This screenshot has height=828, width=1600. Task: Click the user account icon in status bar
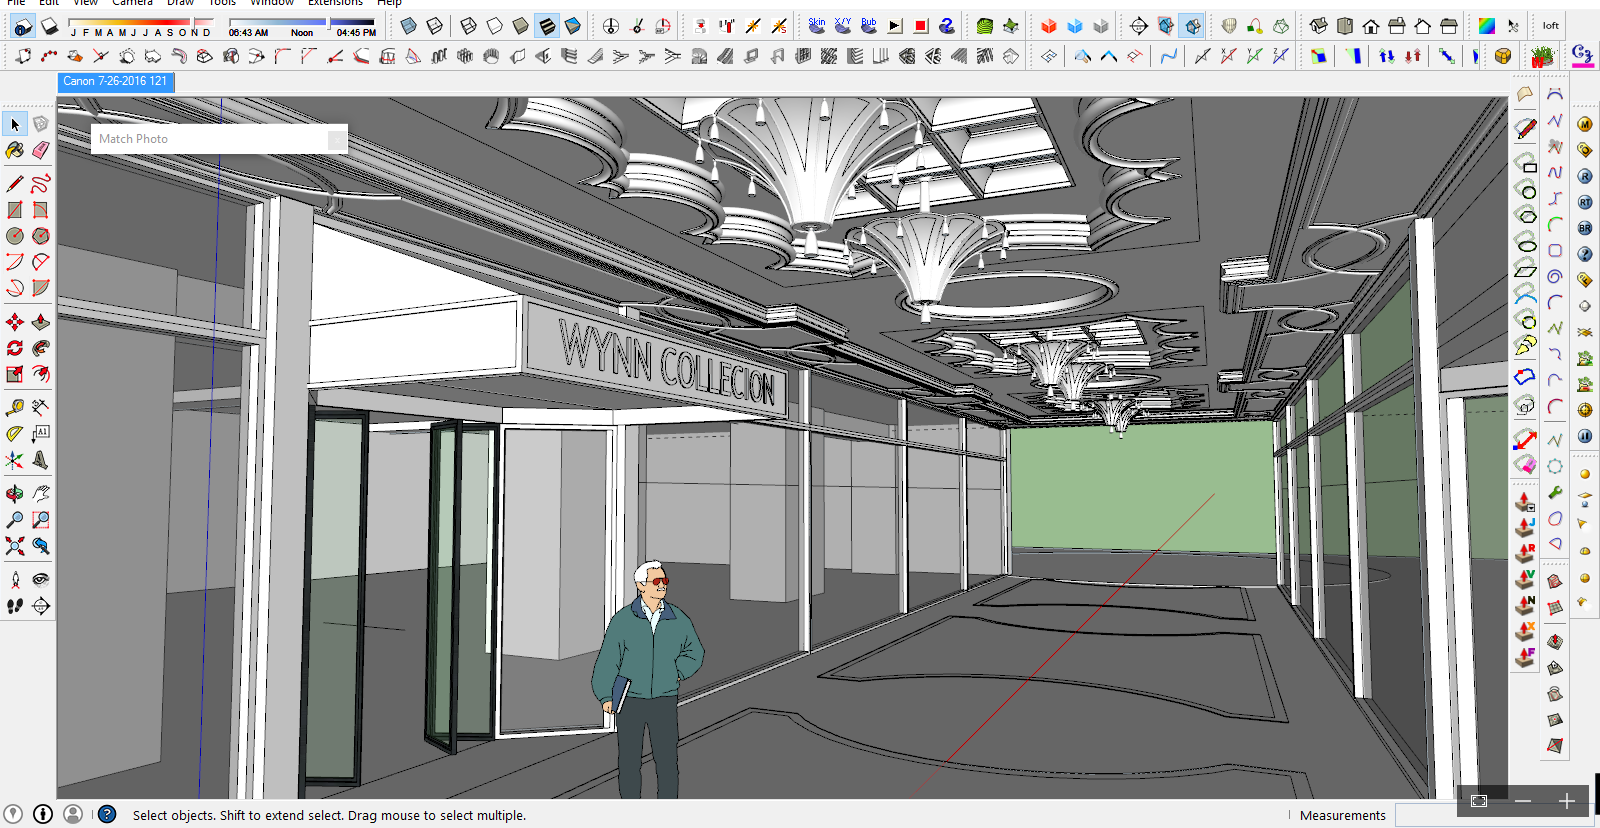(73, 814)
